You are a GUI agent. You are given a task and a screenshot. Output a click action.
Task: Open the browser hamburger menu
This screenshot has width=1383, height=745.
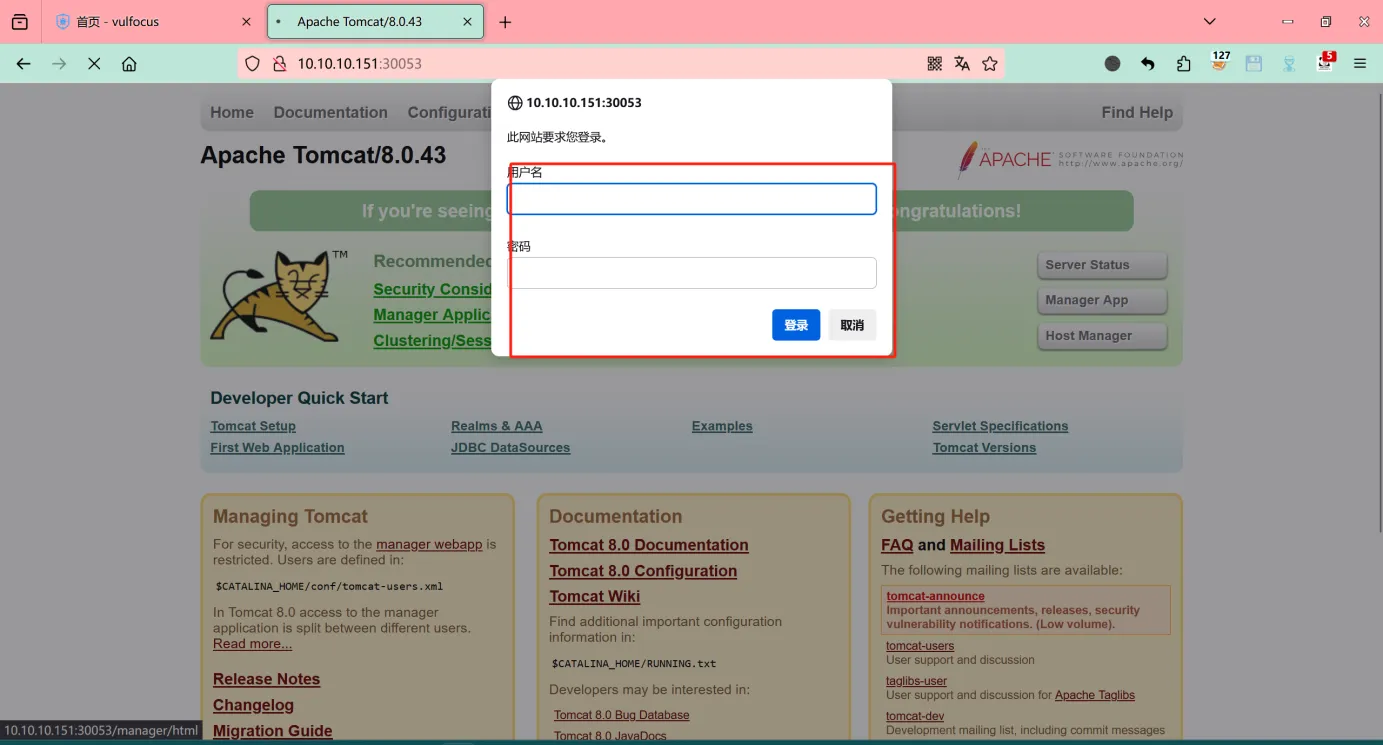click(1360, 64)
